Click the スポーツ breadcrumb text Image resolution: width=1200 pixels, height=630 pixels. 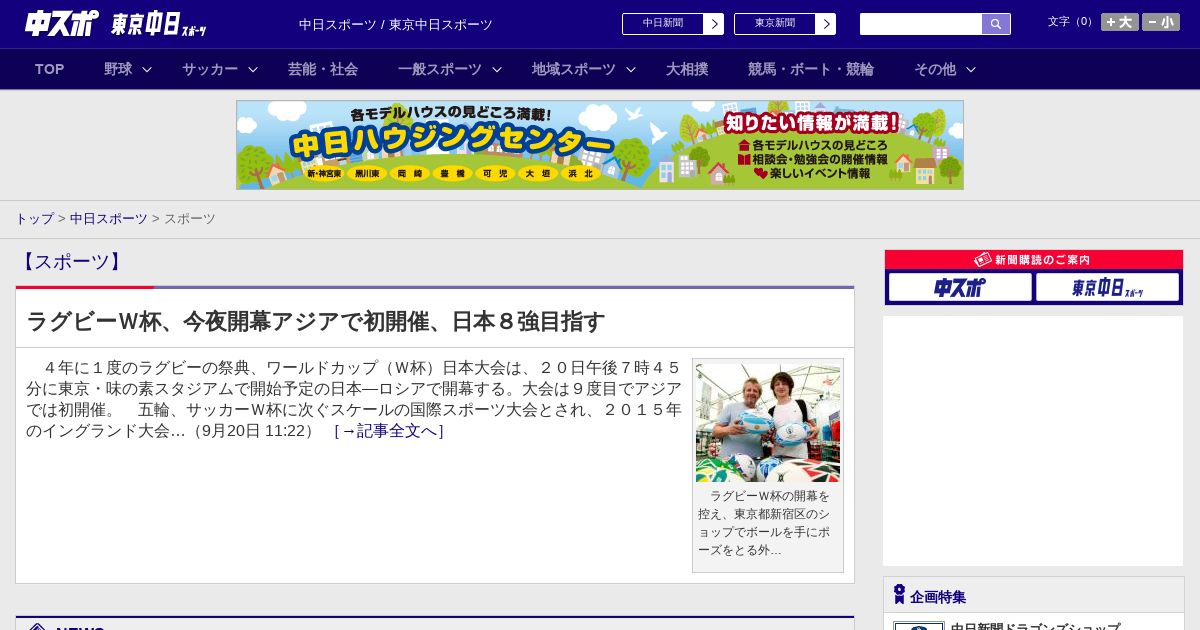coord(190,218)
